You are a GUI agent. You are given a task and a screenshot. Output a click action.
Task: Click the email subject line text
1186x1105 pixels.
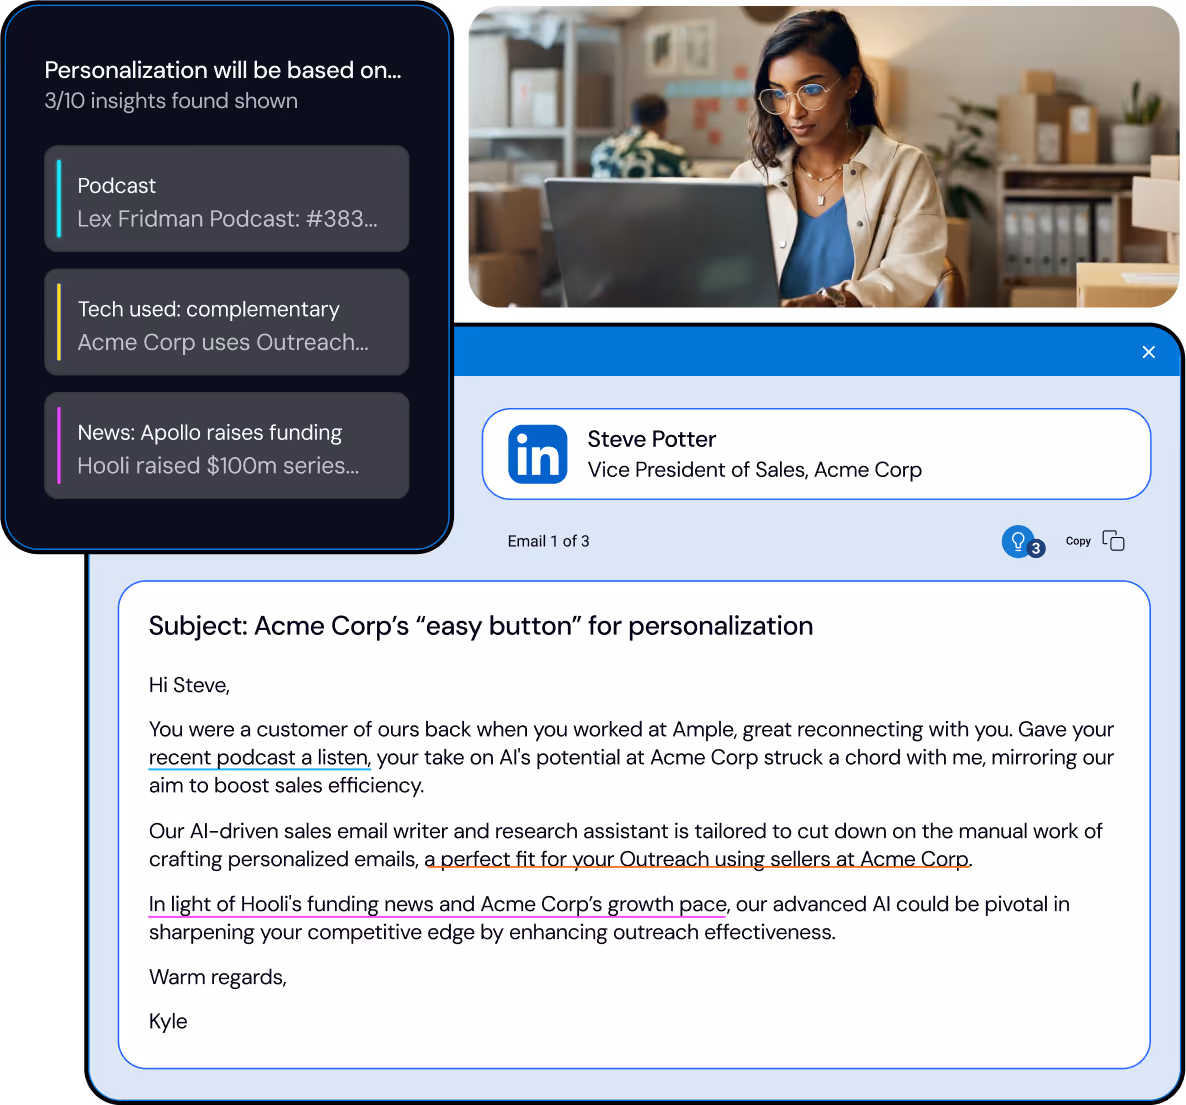click(x=481, y=626)
